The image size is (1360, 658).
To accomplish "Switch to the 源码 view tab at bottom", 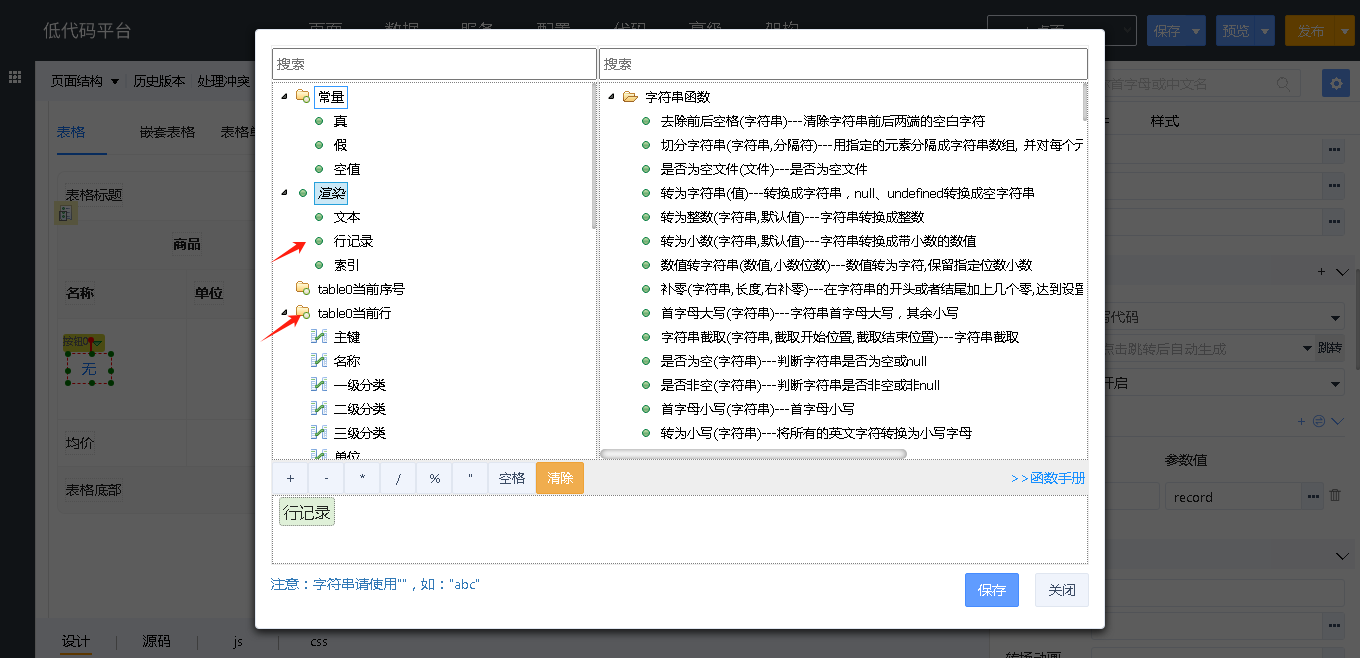I will [x=156, y=641].
